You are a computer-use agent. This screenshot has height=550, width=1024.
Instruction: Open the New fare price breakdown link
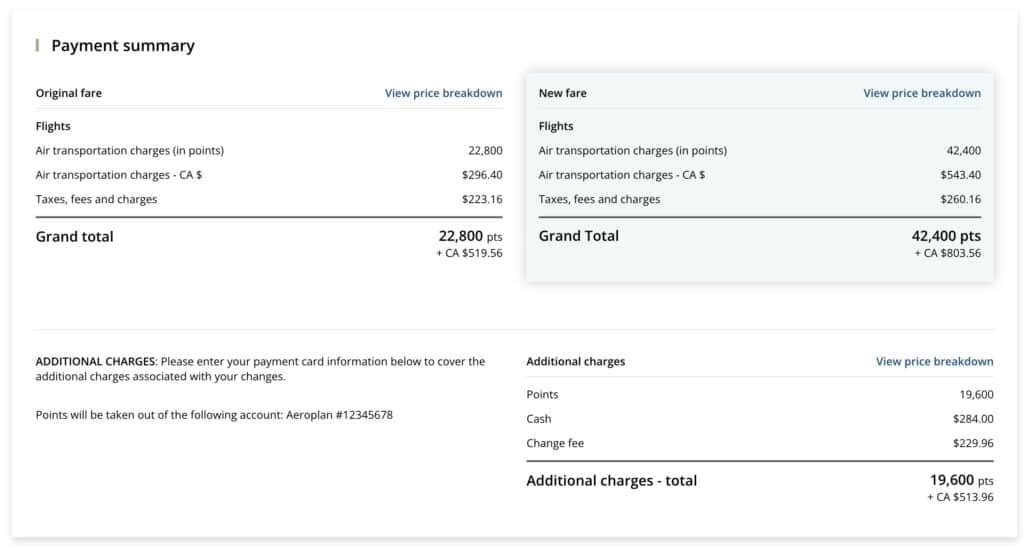(x=921, y=93)
